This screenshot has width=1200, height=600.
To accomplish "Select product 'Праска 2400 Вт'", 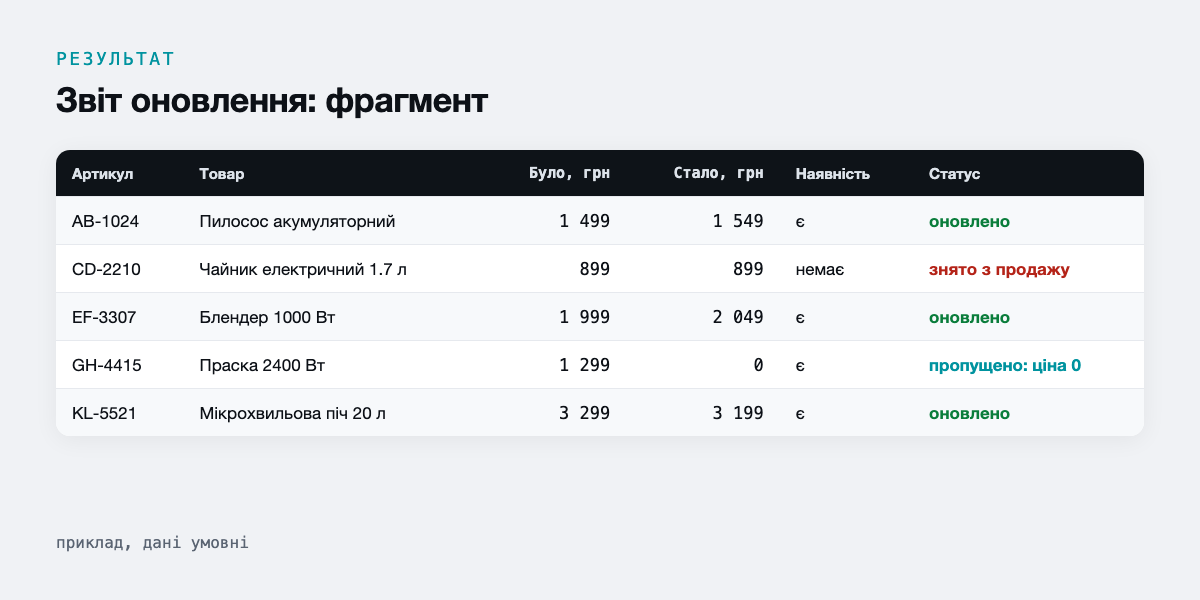I will (260, 365).
